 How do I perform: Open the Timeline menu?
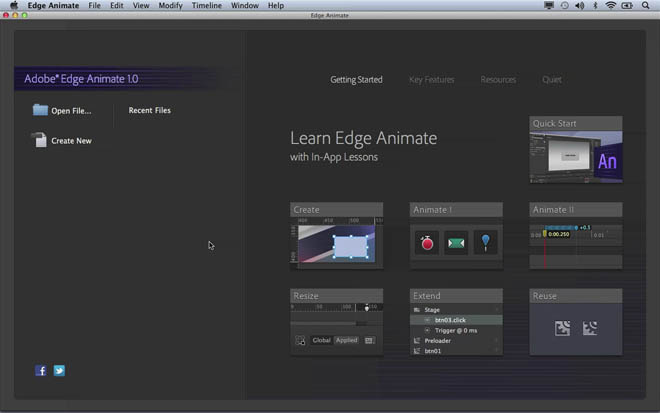207,5
